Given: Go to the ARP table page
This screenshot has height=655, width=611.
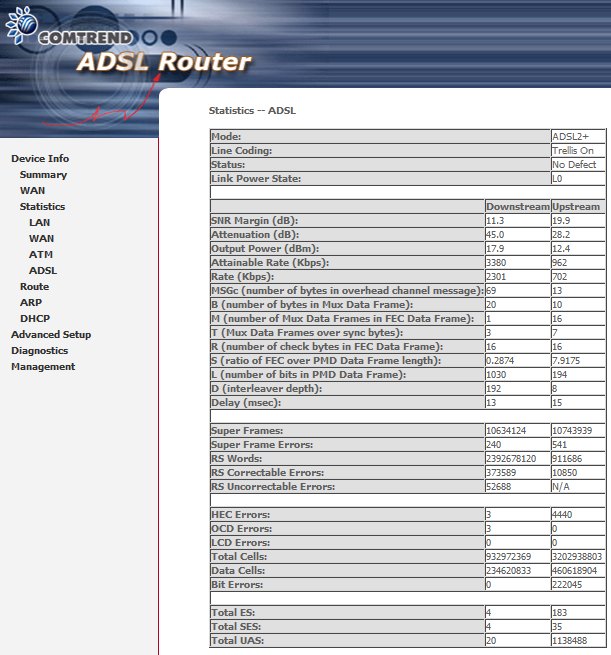Looking at the screenshot, I should (31, 303).
